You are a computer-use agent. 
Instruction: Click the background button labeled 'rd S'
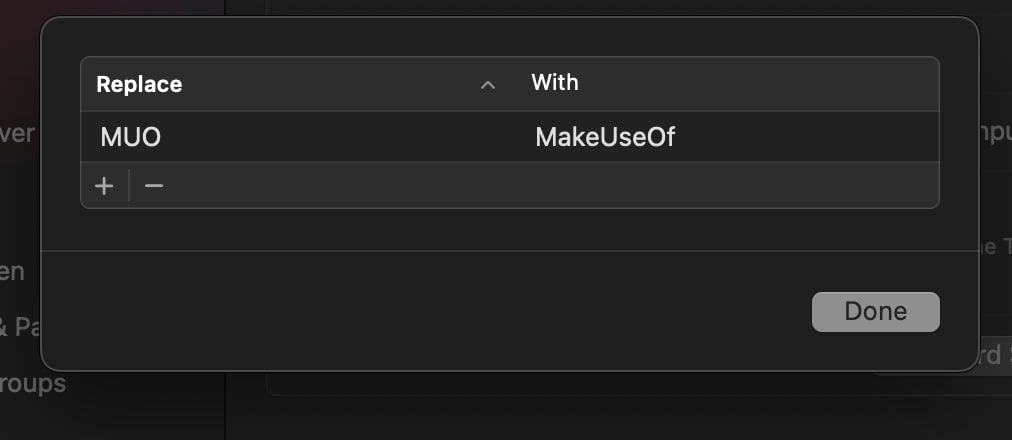coord(992,355)
